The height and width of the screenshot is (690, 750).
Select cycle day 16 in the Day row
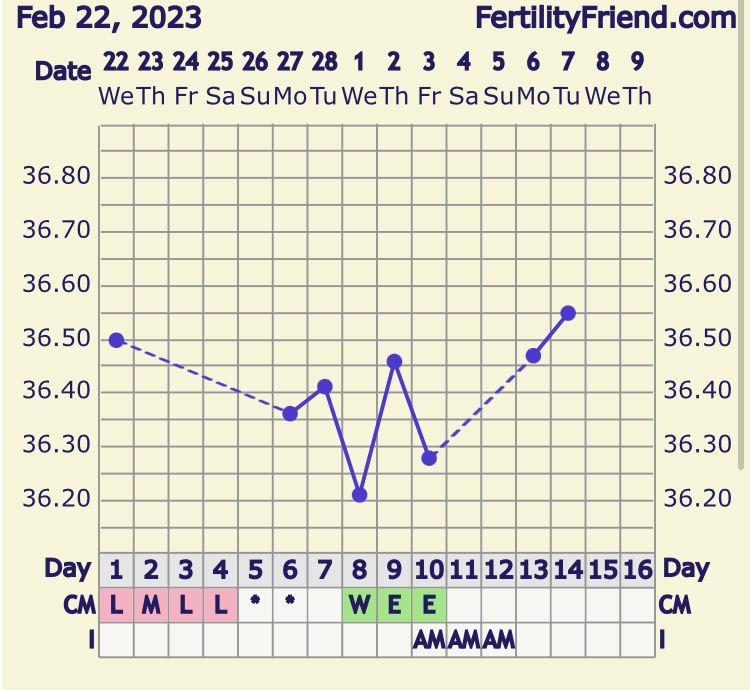tap(638, 570)
